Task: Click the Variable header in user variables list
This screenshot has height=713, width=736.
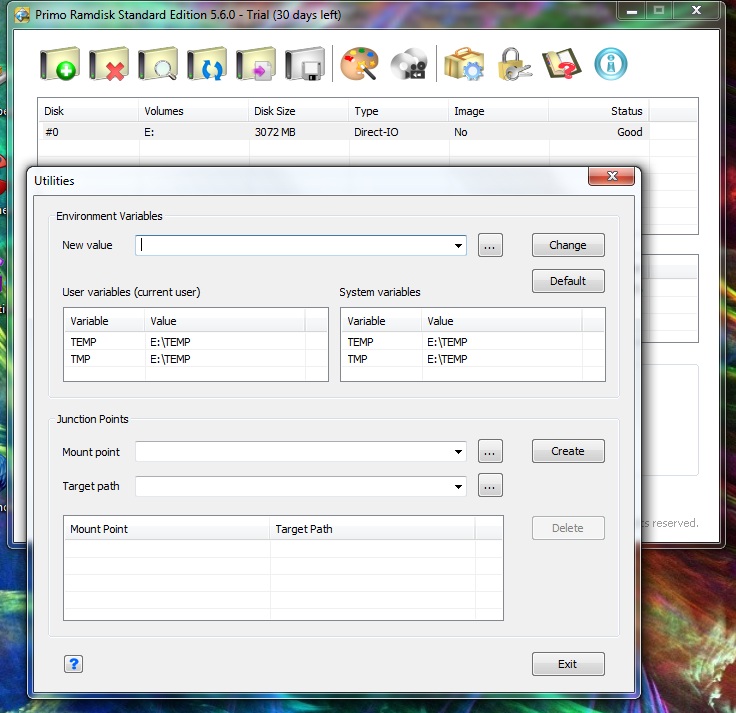Action: 104,321
